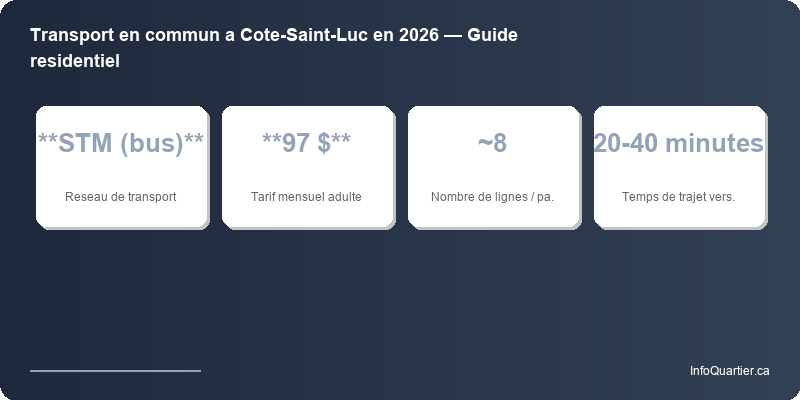Click the 97 $ monthly fare value
Image resolution: width=800 pixels, height=400 pixels.
pyautogui.click(x=306, y=144)
